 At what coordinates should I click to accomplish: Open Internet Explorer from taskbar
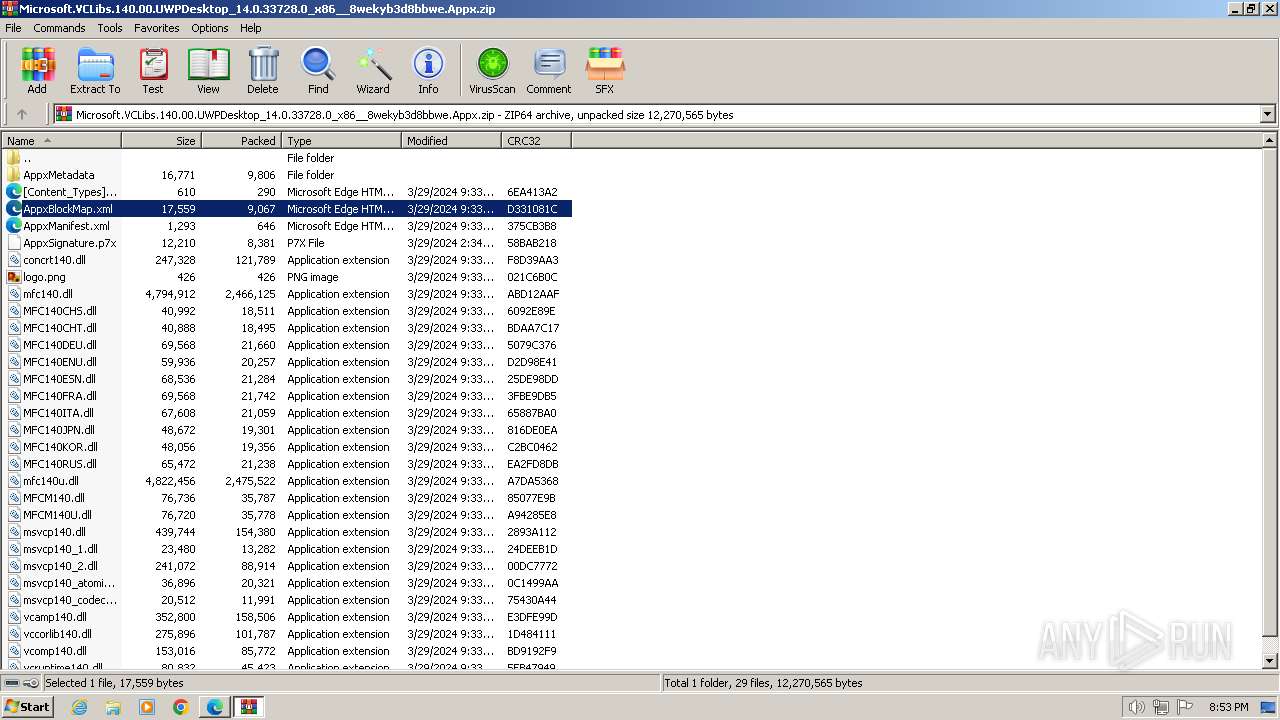[x=79, y=707]
